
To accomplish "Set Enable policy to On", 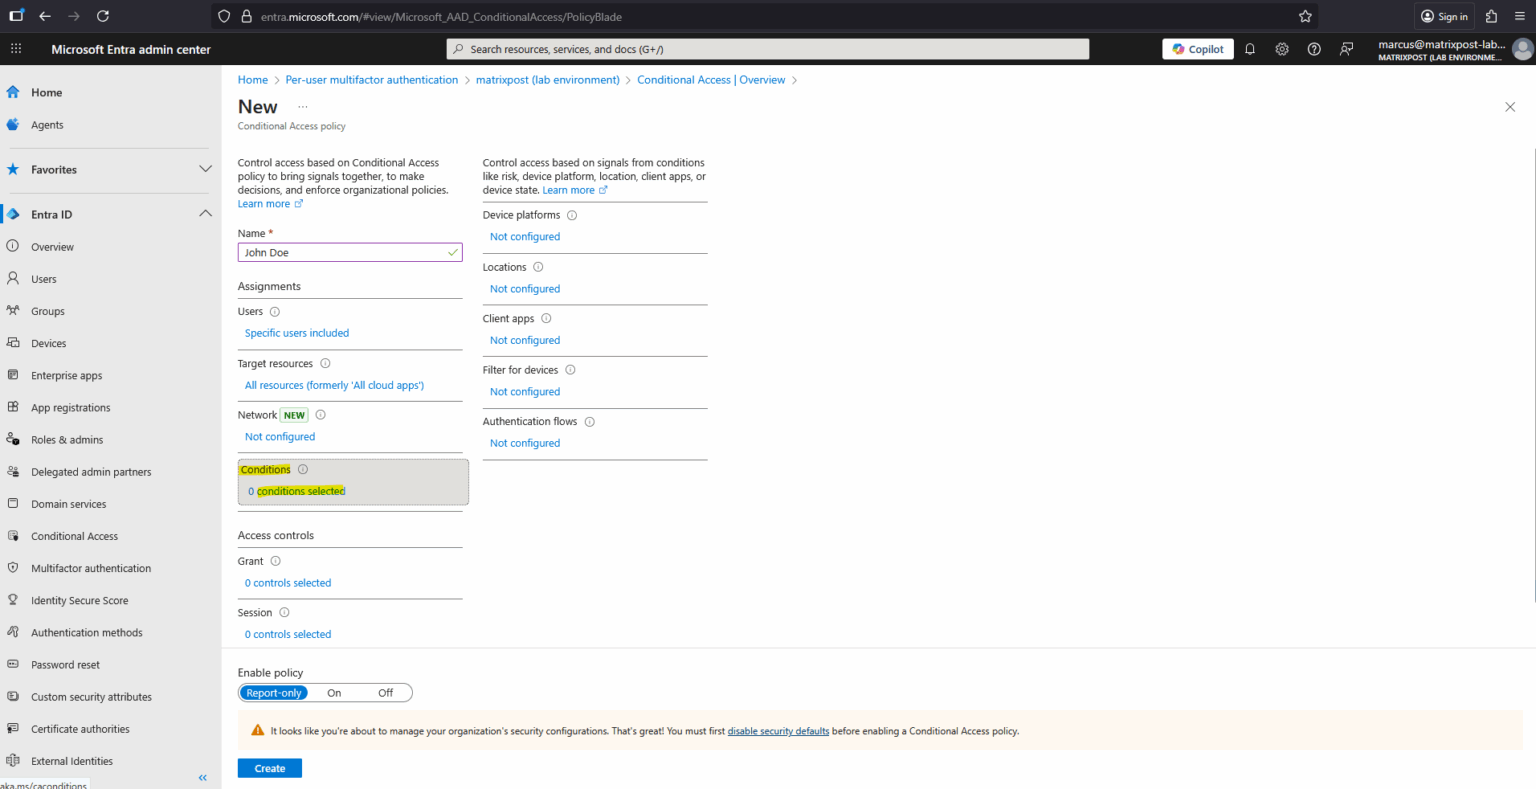I will 334,692.
